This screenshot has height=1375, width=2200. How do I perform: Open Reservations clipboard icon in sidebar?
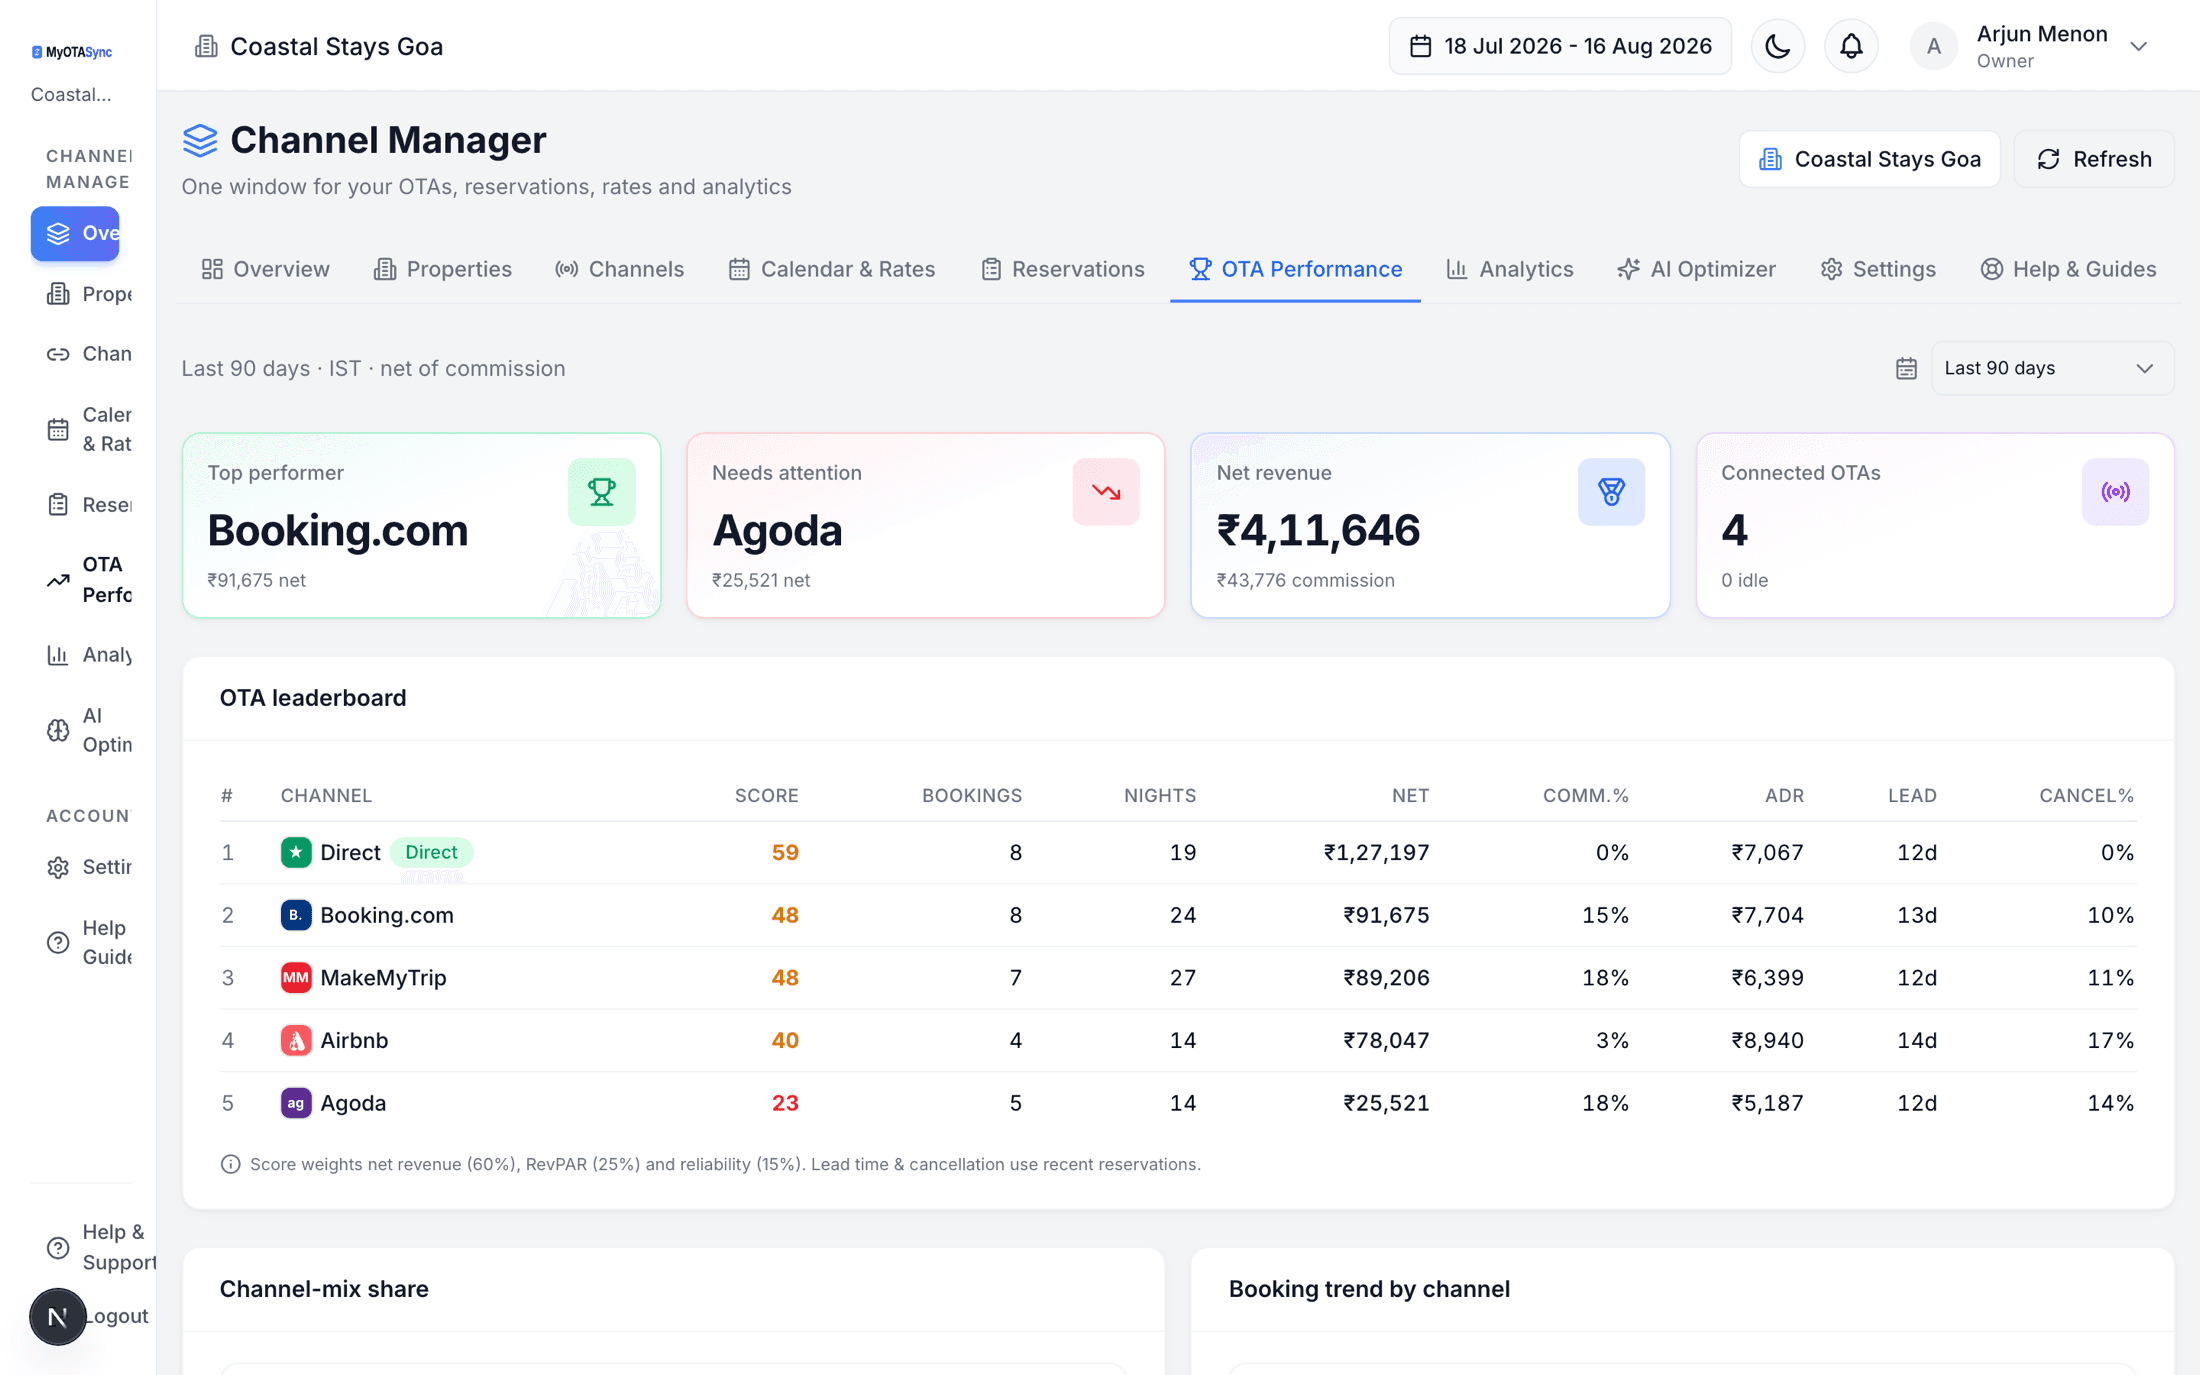click(x=58, y=505)
